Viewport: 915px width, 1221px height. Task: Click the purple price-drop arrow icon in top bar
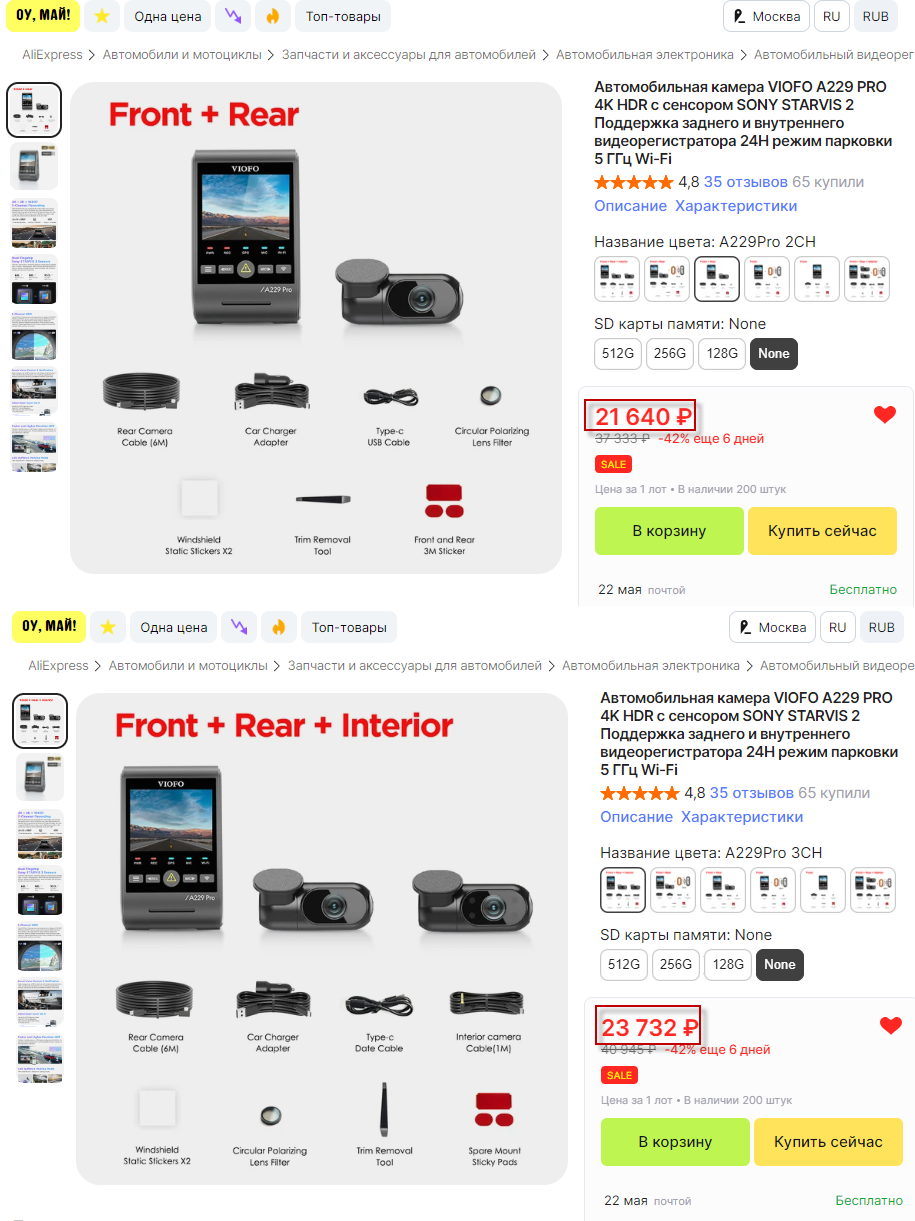point(233,16)
